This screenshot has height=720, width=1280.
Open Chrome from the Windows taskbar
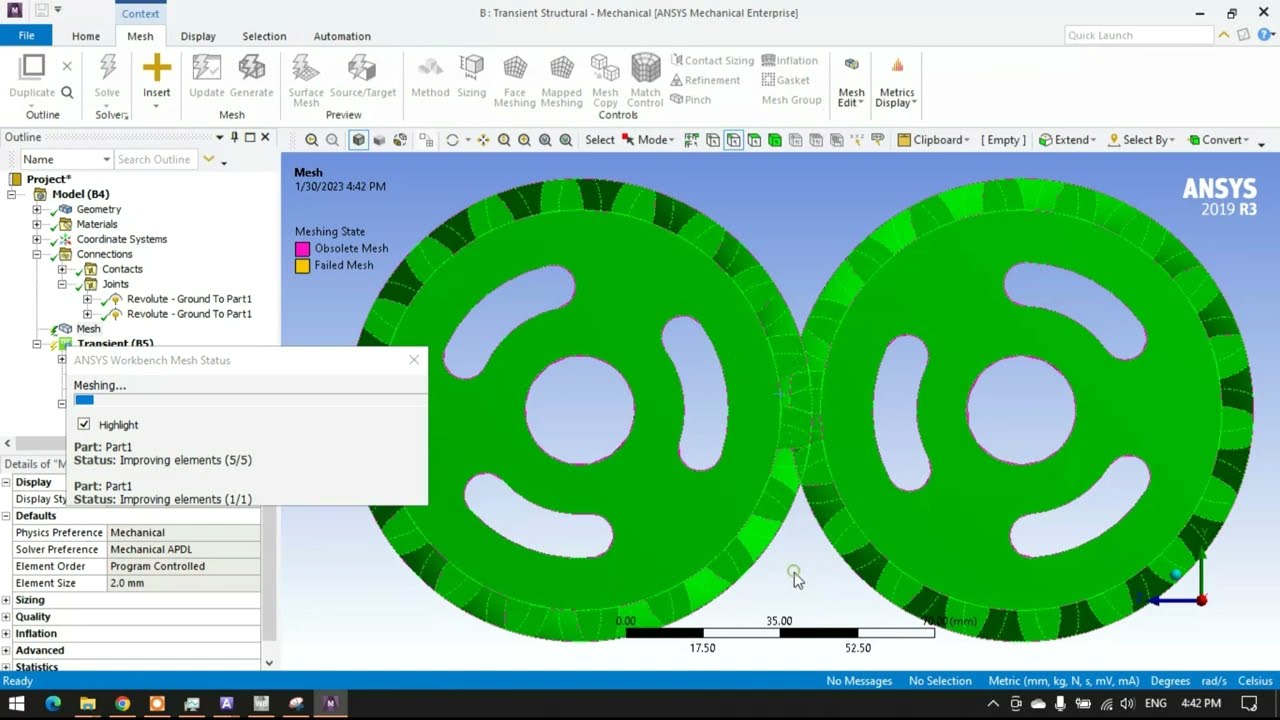tap(122, 703)
